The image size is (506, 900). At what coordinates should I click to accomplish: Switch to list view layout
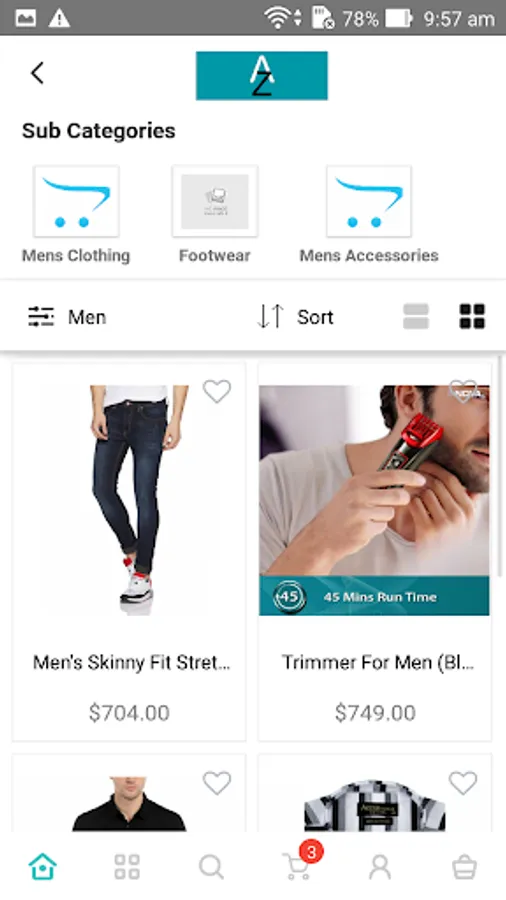click(416, 316)
